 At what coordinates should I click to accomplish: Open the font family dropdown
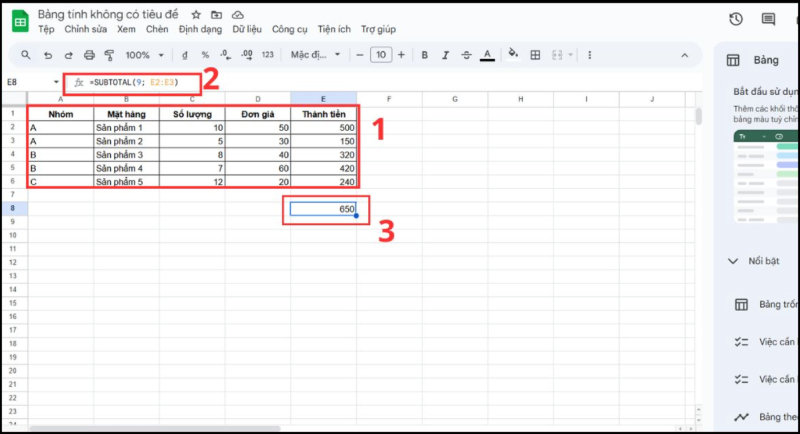coord(315,55)
